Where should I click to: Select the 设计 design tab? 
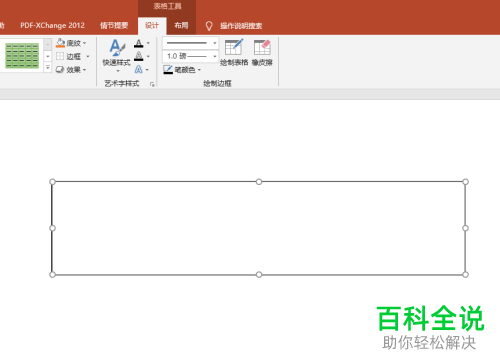click(x=152, y=25)
